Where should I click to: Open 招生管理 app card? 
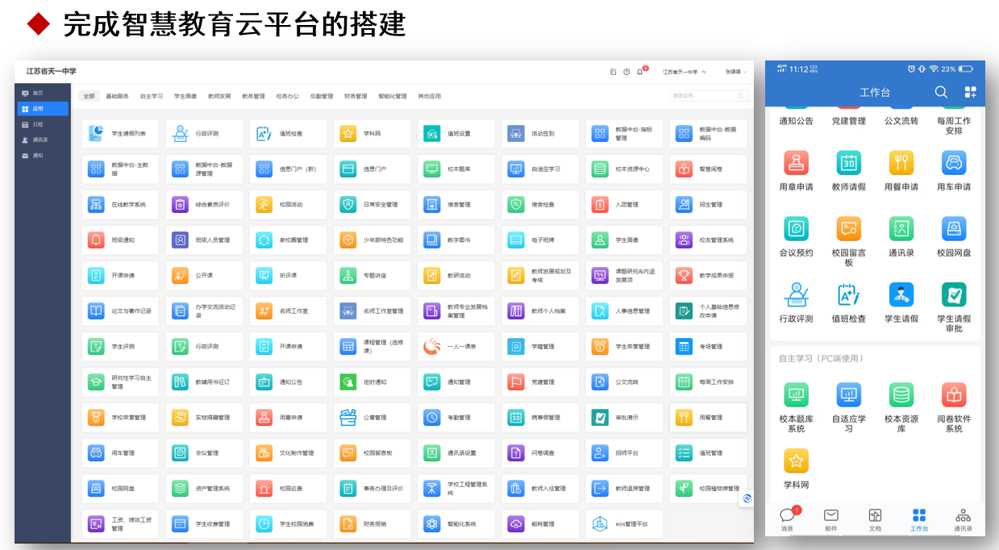click(708, 205)
